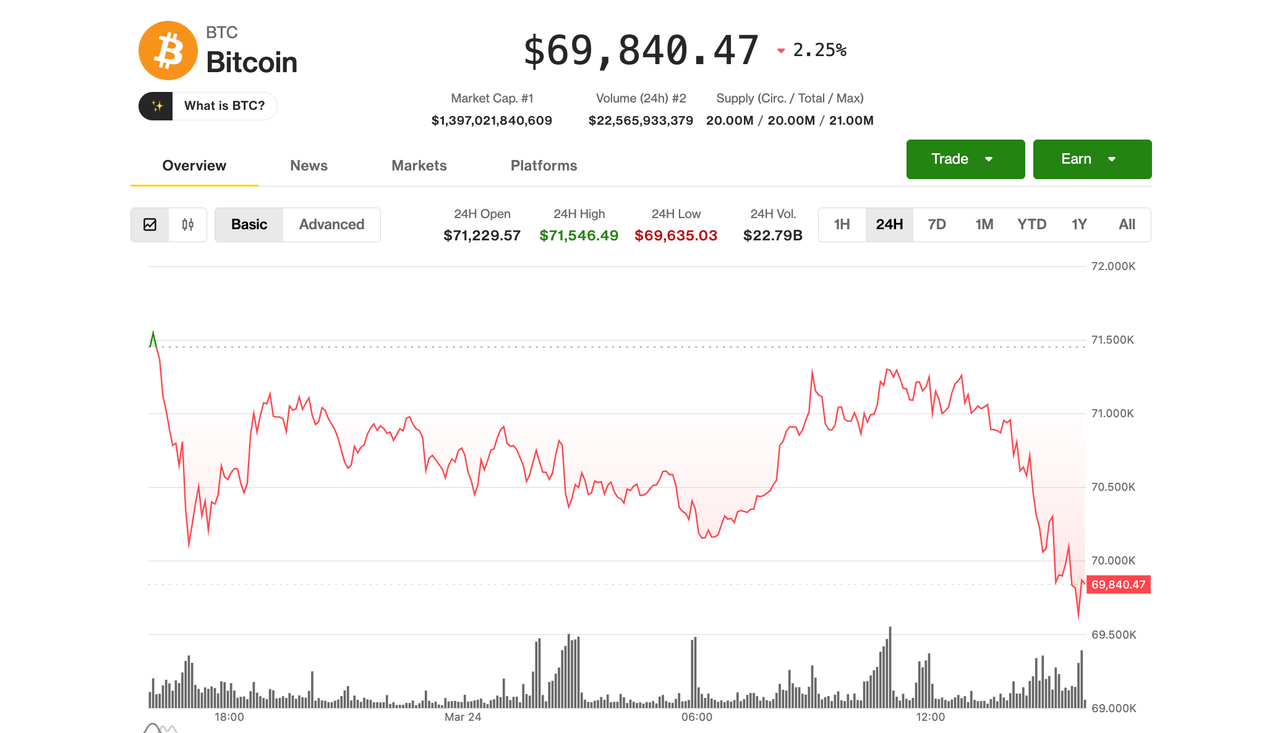This screenshot has width=1280, height=733.
Task: Open the News tab
Action: pyautogui.click(x=308, y=165)
